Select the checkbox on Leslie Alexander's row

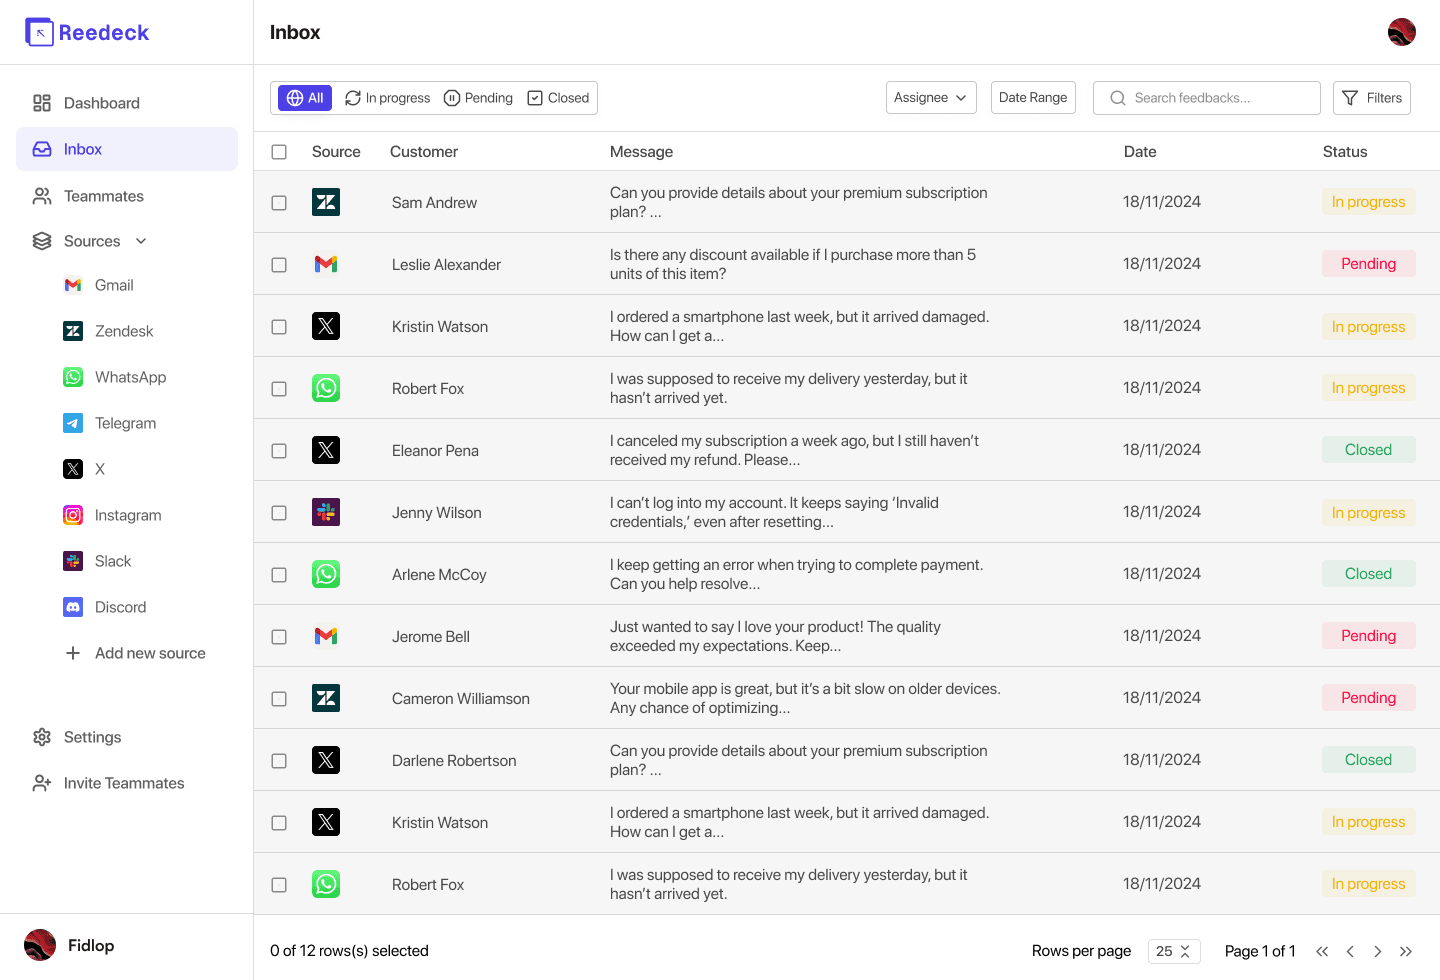click(x=279, y=264)
